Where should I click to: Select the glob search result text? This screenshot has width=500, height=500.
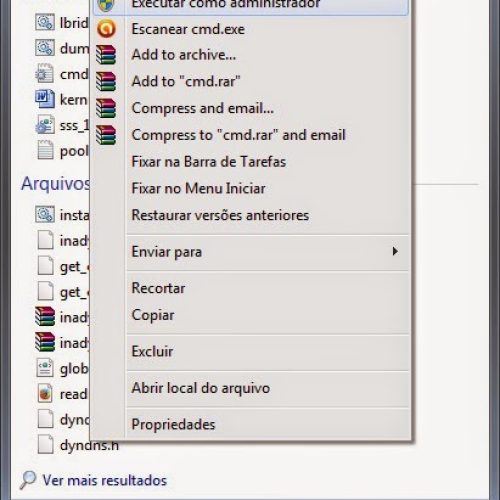[x=74, y=369]
